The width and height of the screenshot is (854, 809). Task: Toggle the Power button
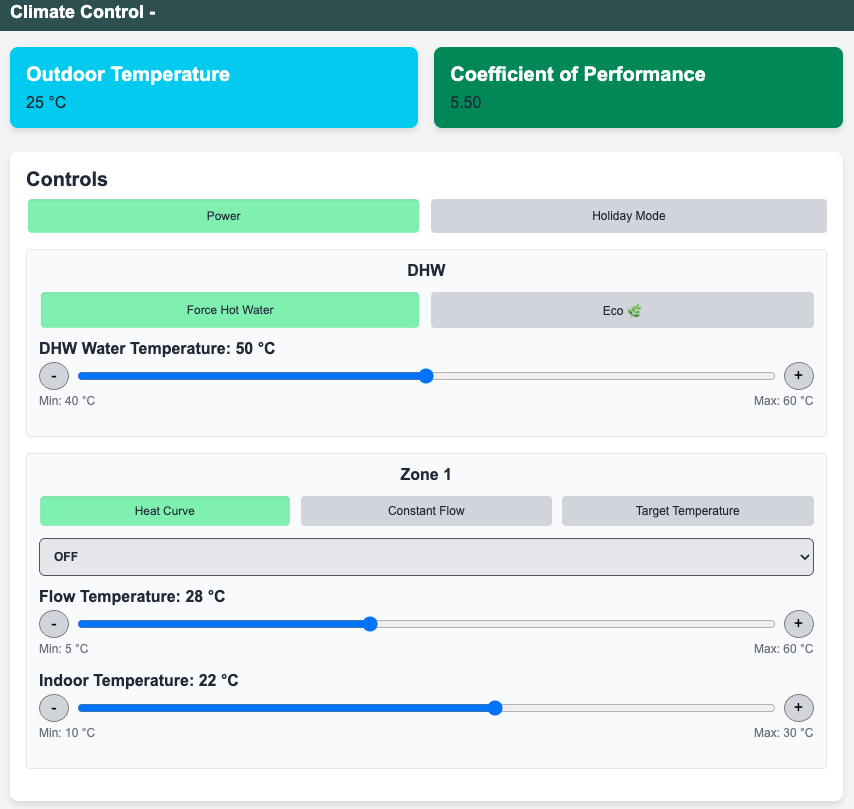point(223,216)
